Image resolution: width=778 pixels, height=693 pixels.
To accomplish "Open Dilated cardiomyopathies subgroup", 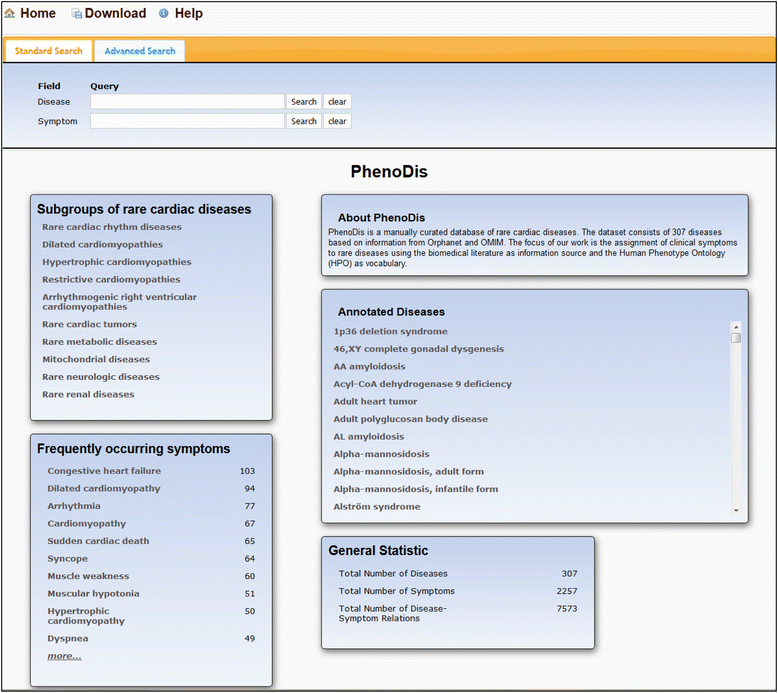I will (x=102, y=244).
